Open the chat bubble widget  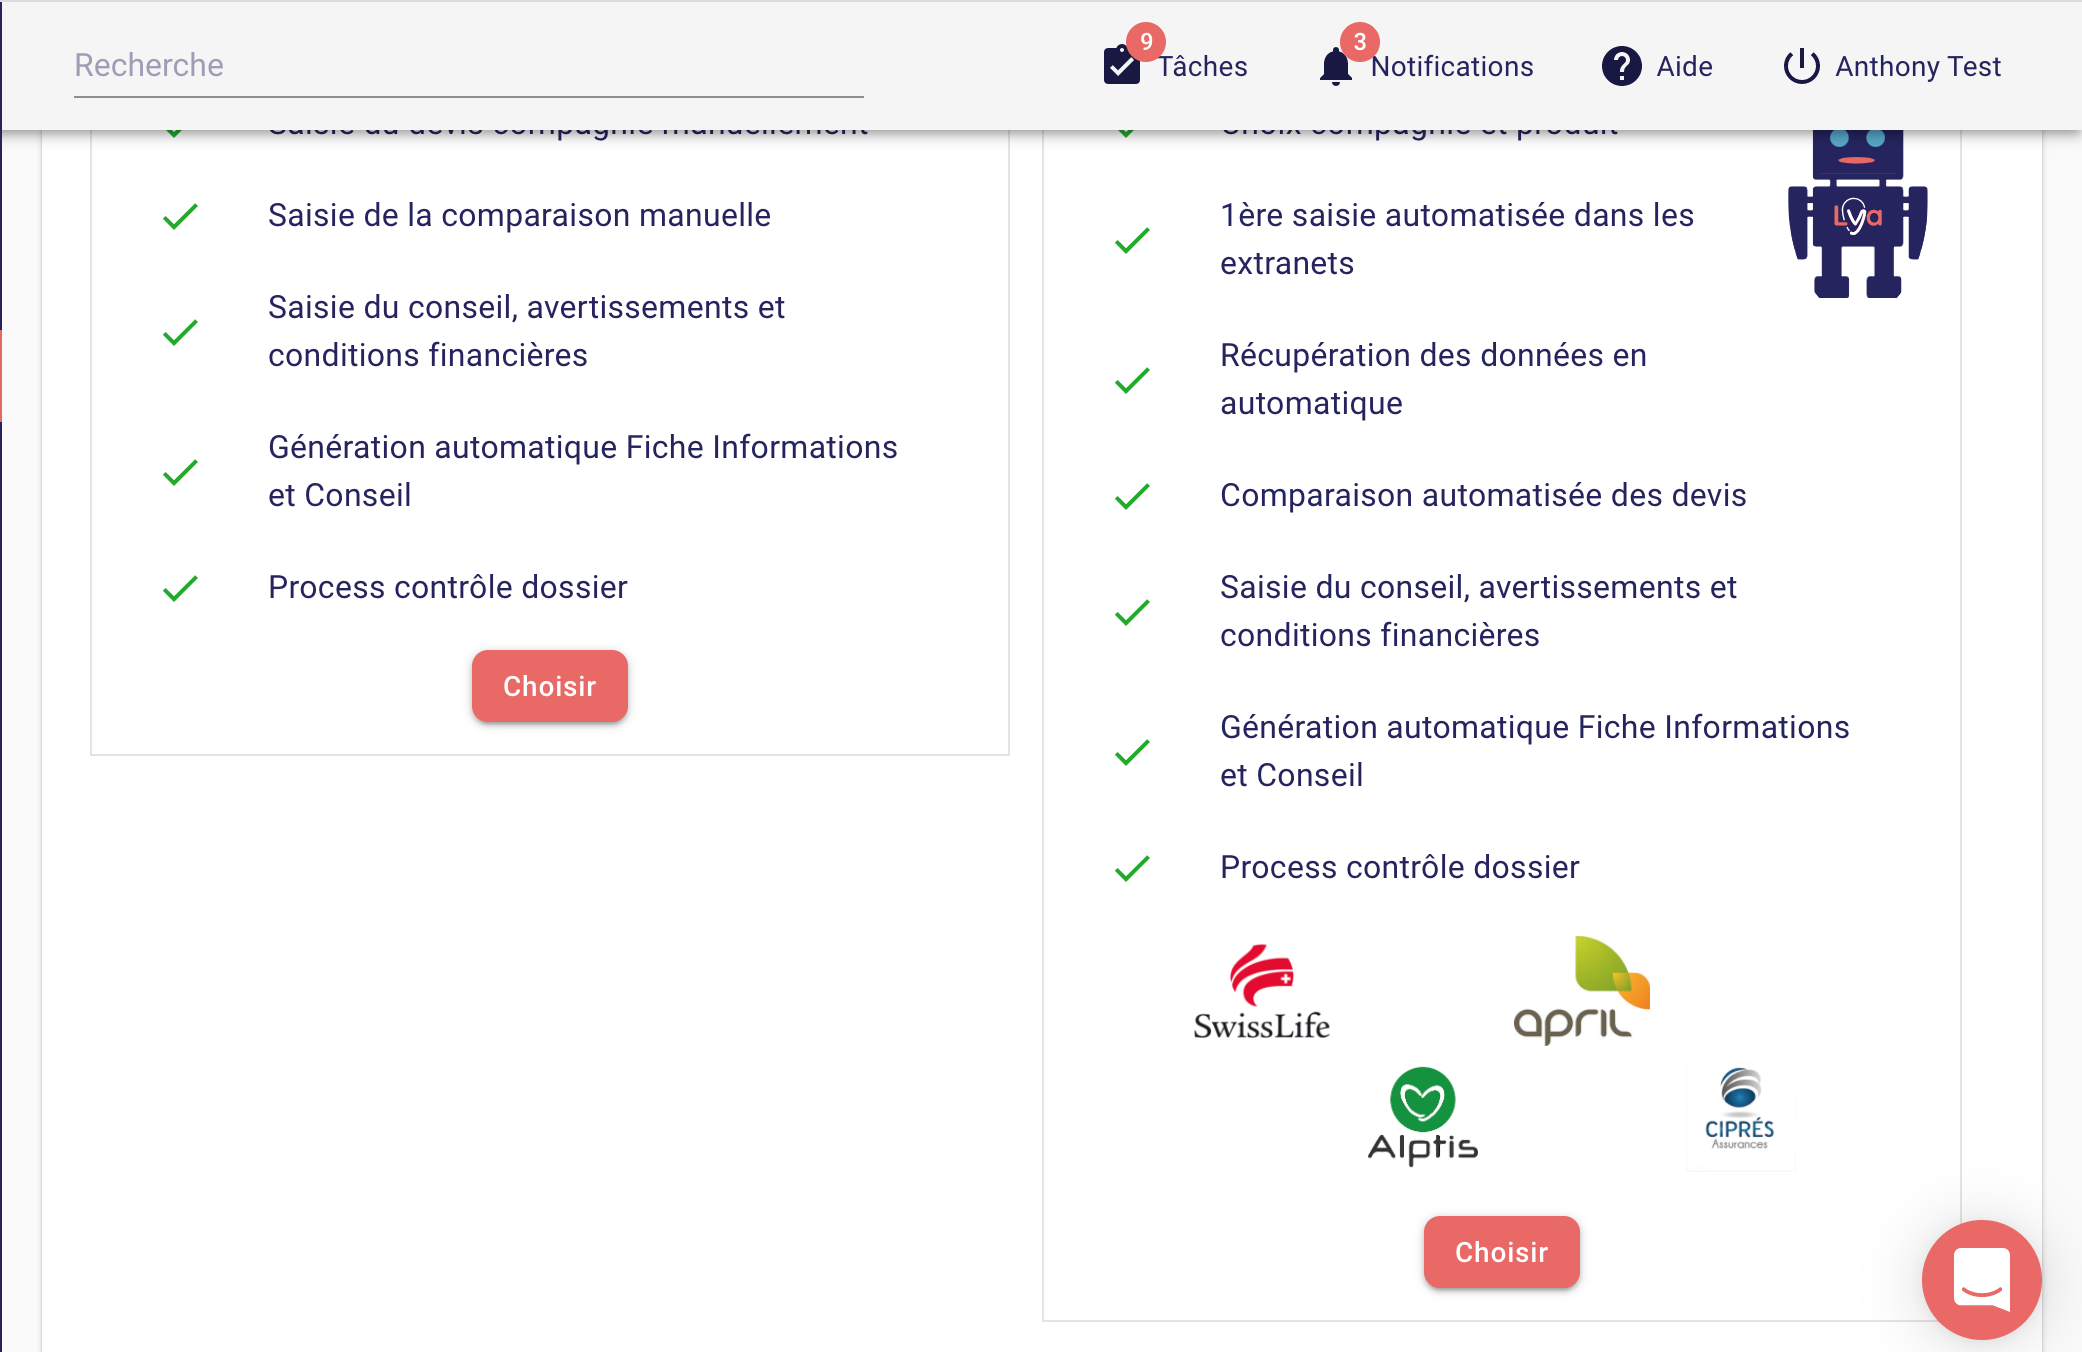[1981, 1279]
